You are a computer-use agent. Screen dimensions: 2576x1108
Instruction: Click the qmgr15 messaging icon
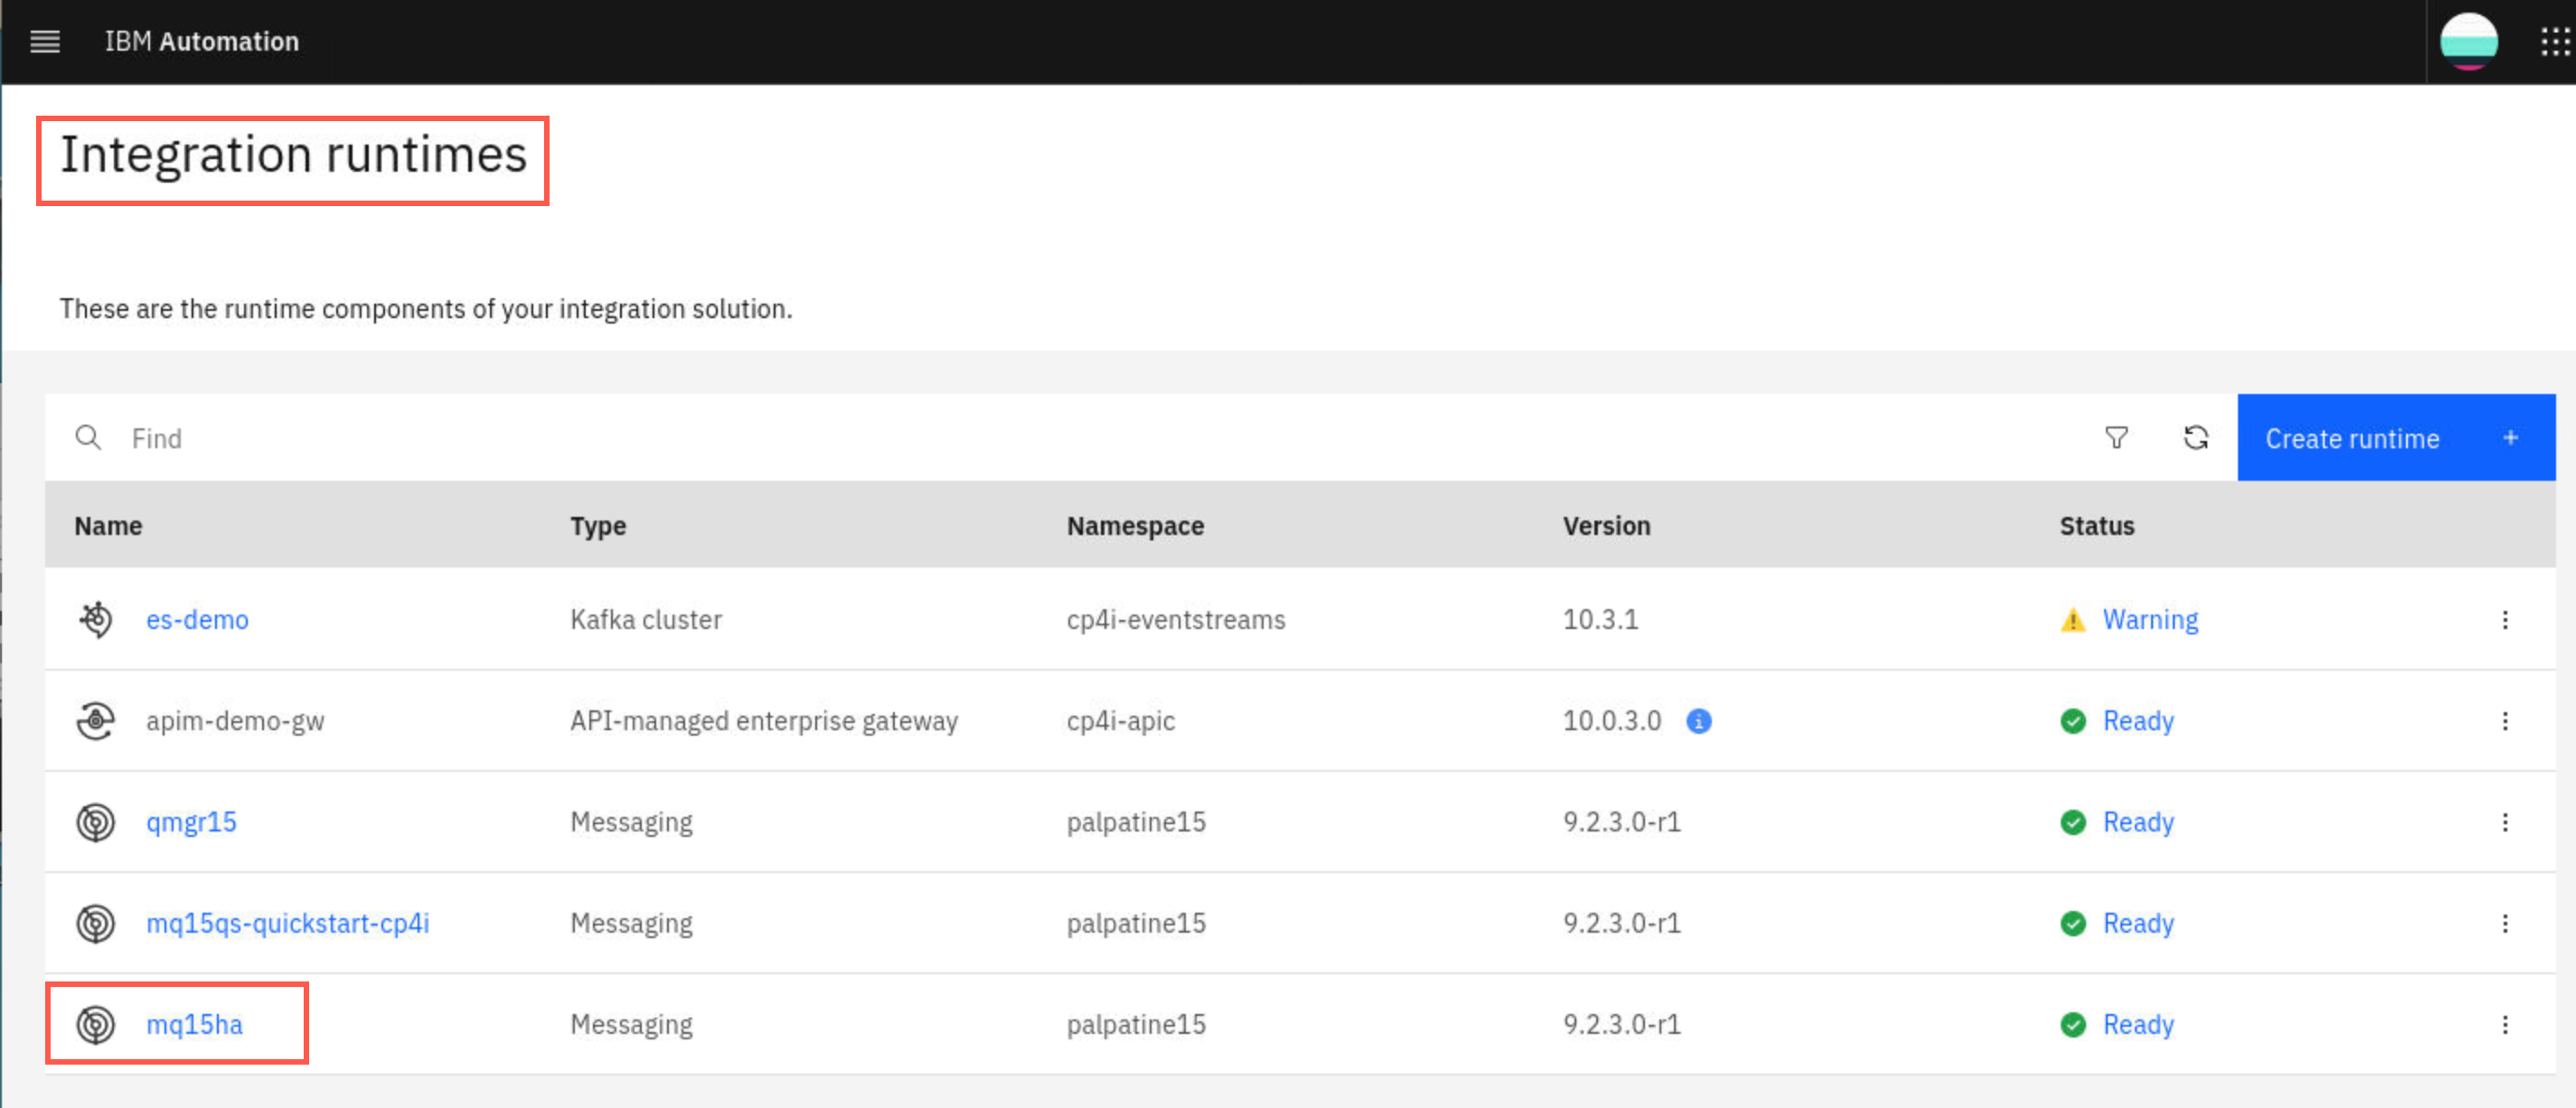pos(96,822)
